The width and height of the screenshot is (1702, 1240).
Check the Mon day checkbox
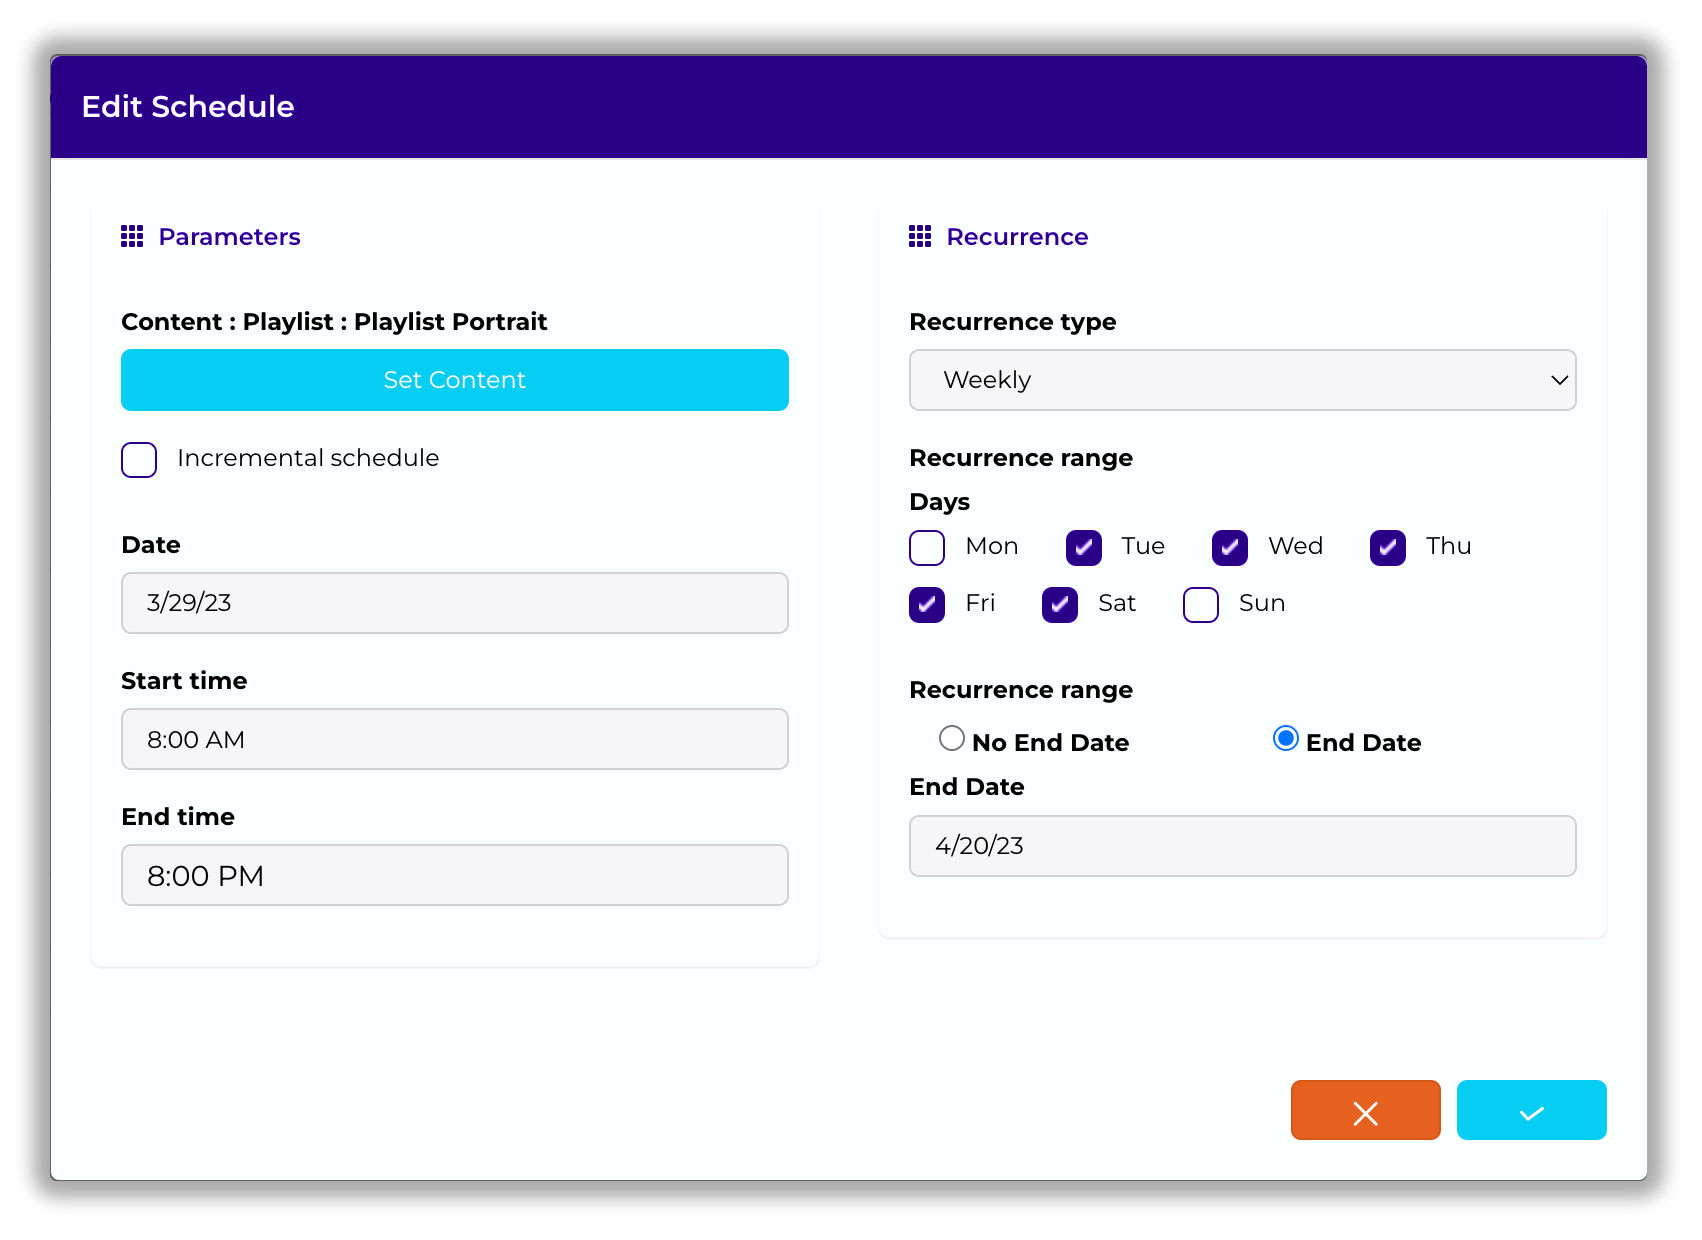[927, 547]
